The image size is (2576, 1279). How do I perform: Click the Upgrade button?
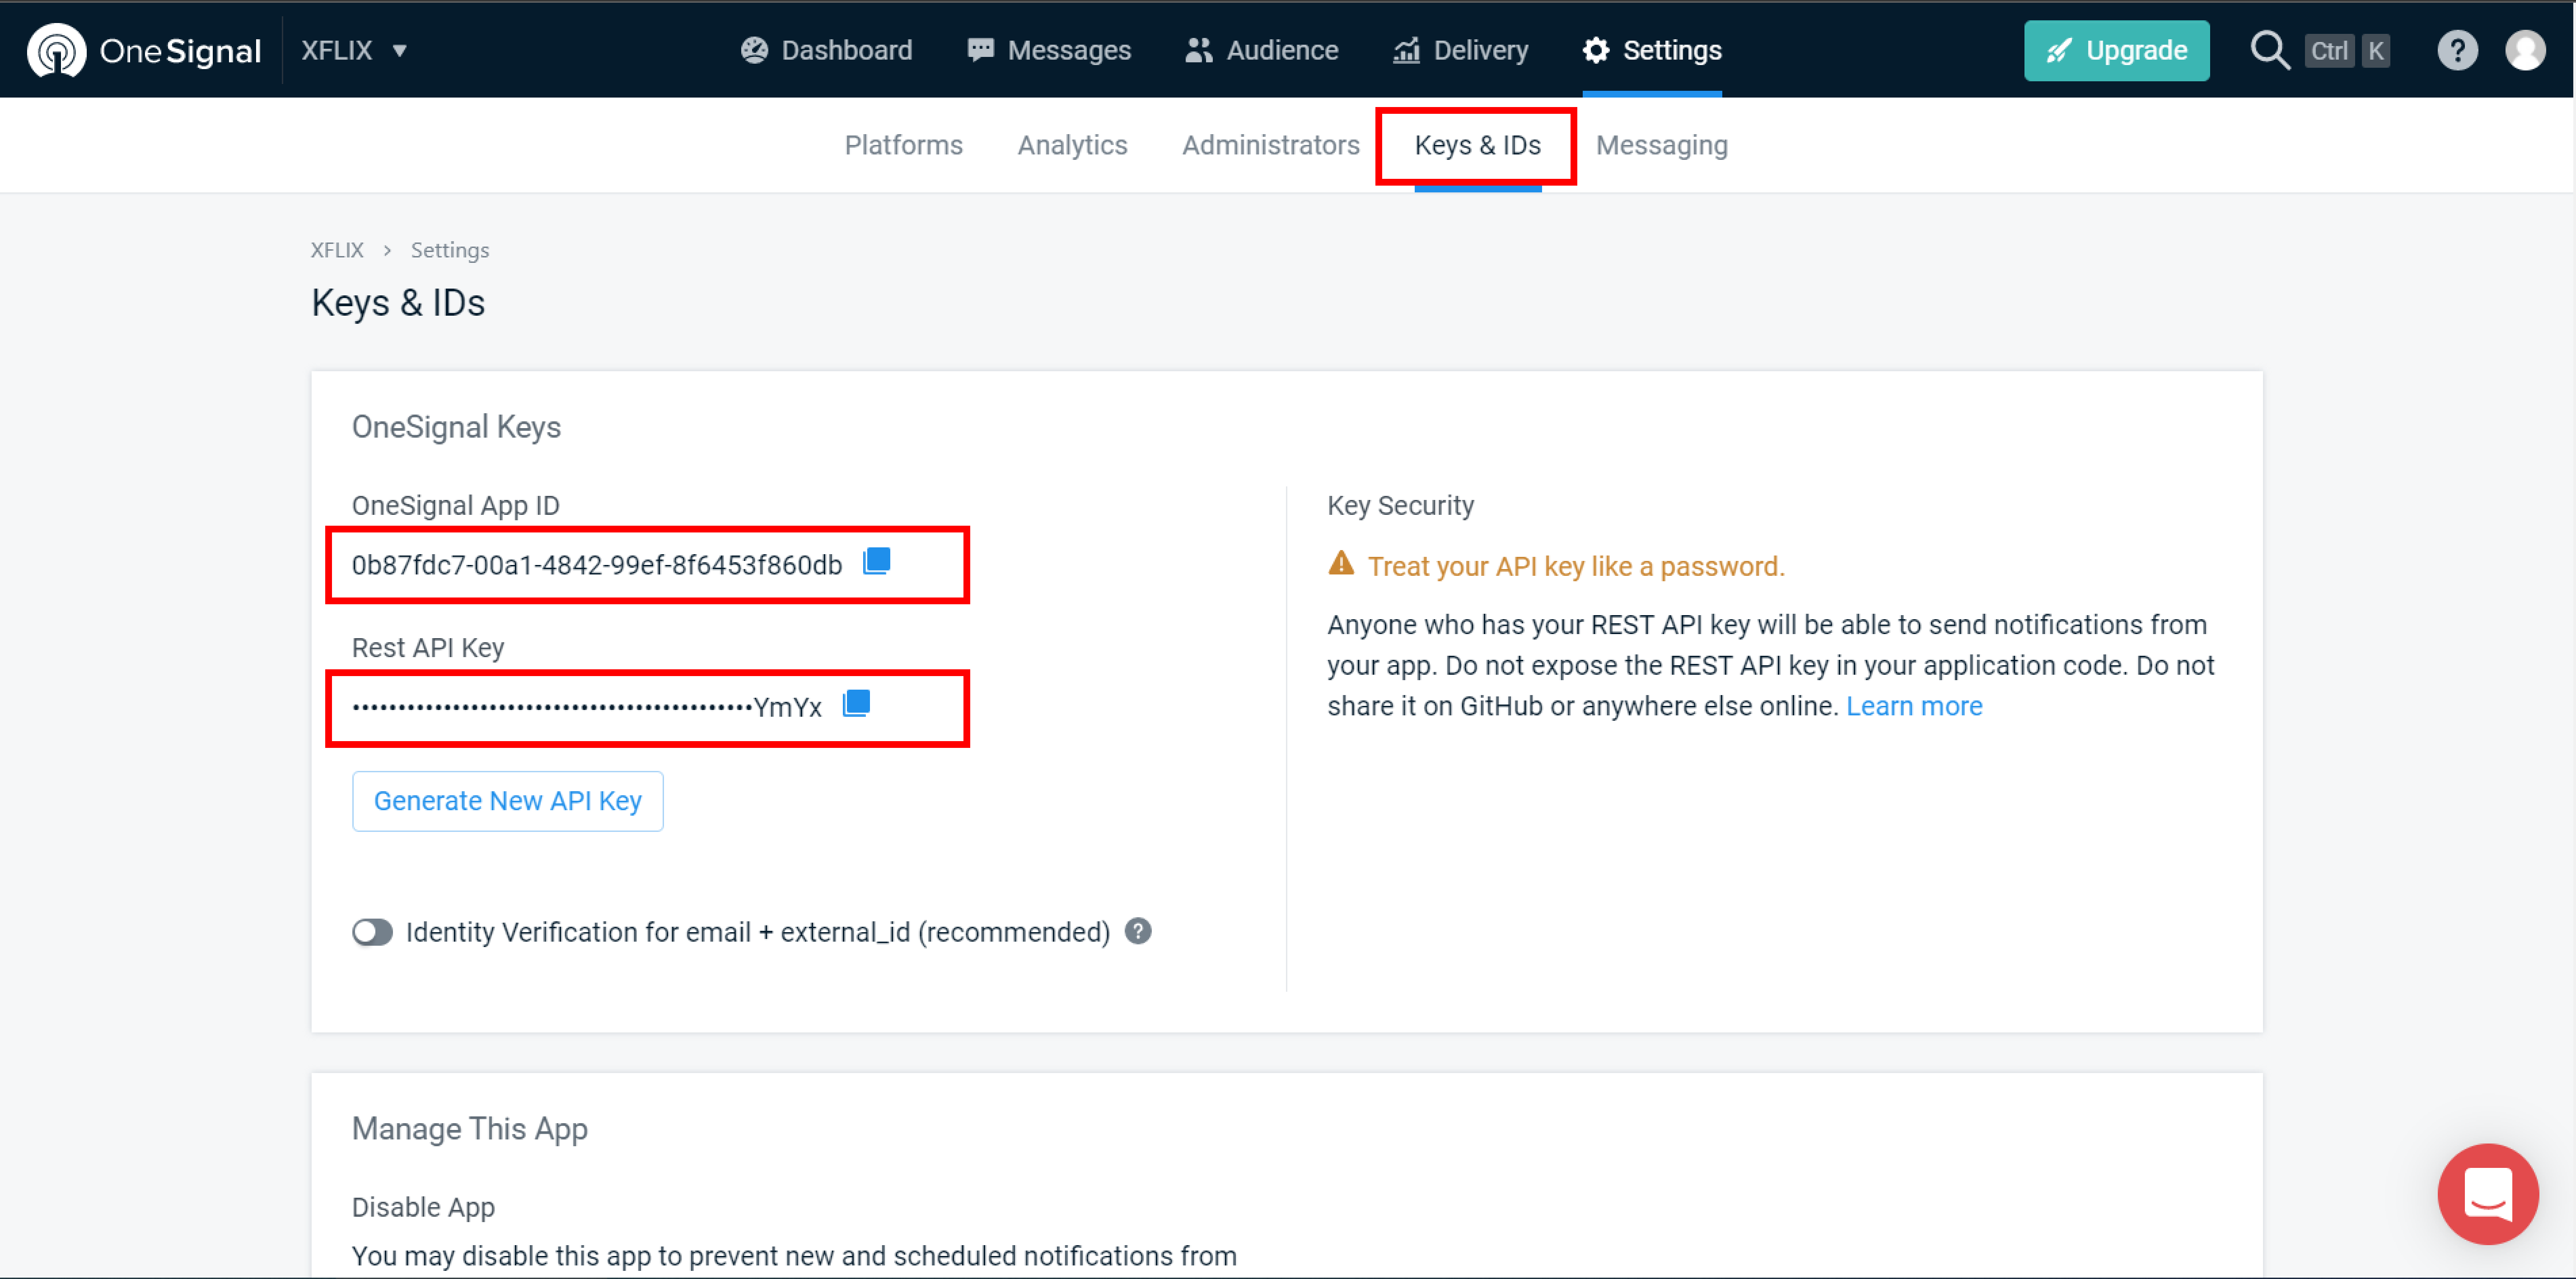(x=2116, y=50)
